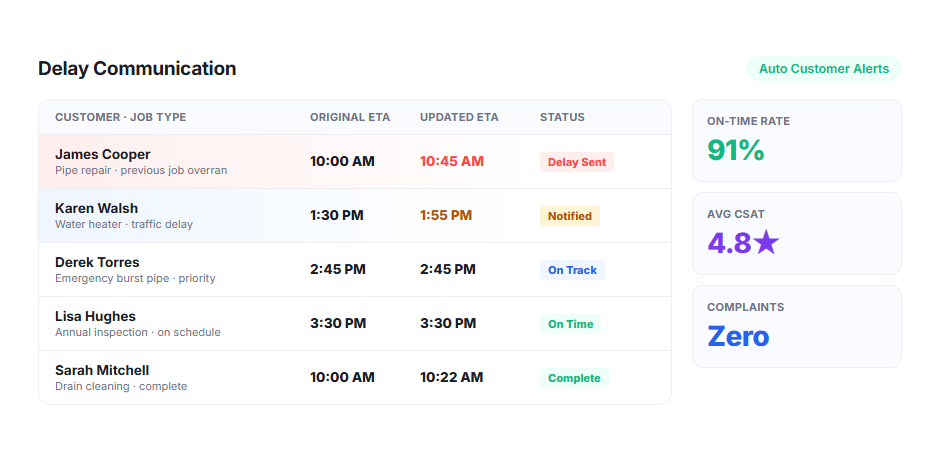Screen dimensions: 940x460
Task: Click 'Emergency burst pipe · priority' text
Action: 135,278
